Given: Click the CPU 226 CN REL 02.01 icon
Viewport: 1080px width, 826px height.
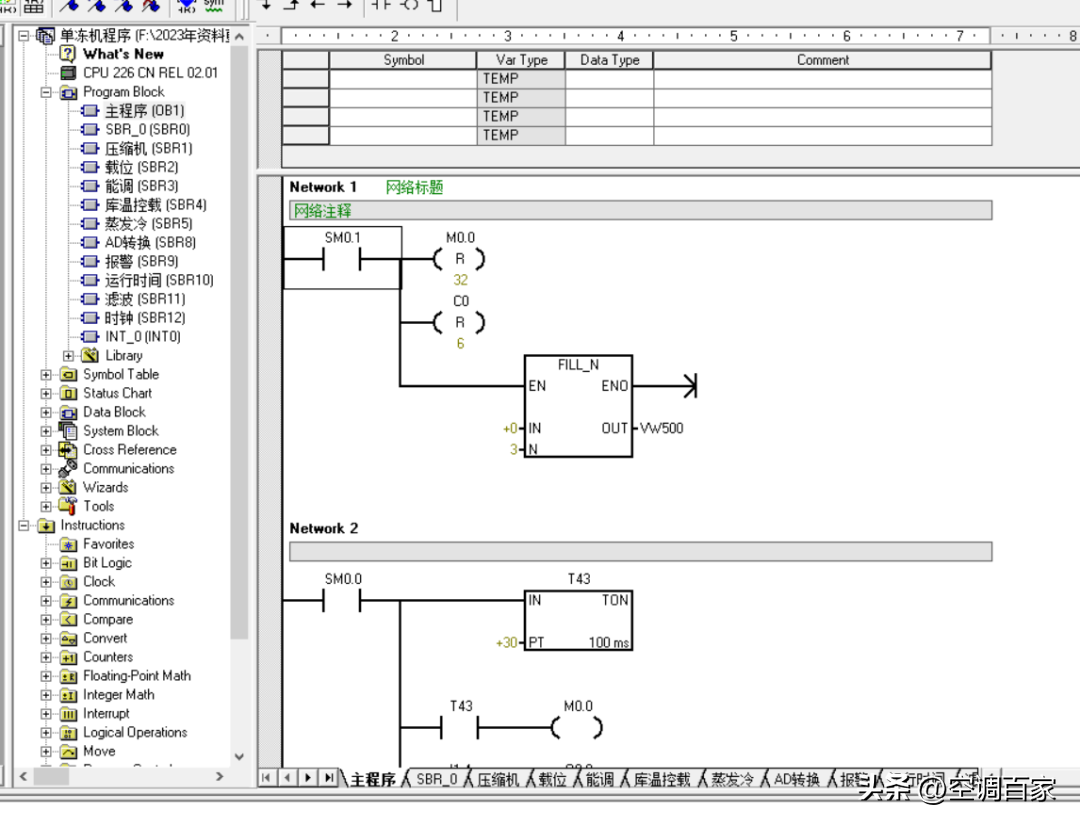Looking at the screenshot, I should point(68,73).
